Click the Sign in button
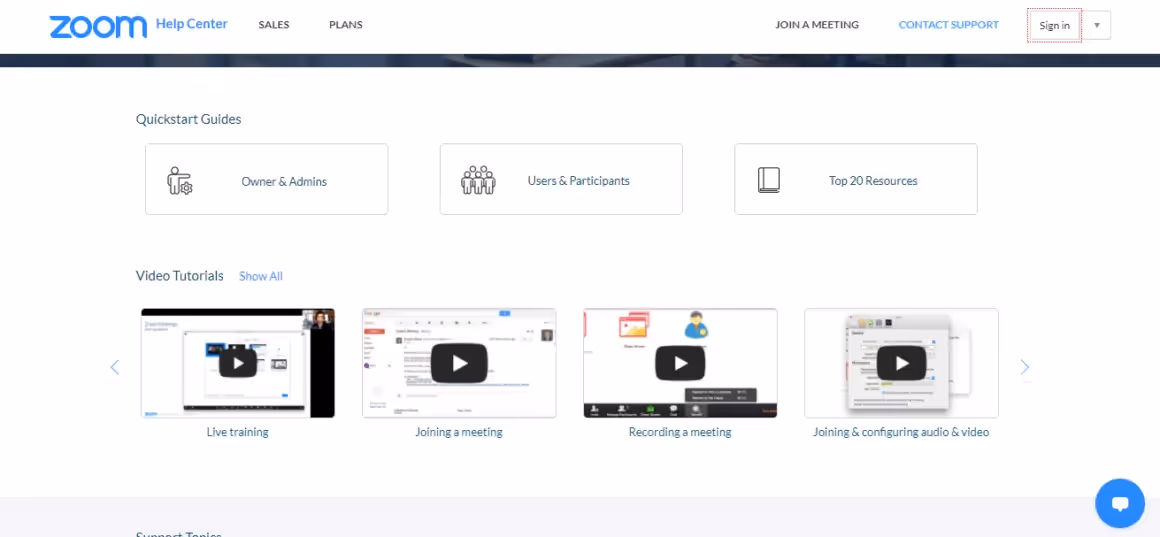 click(x=1054, y=25)
